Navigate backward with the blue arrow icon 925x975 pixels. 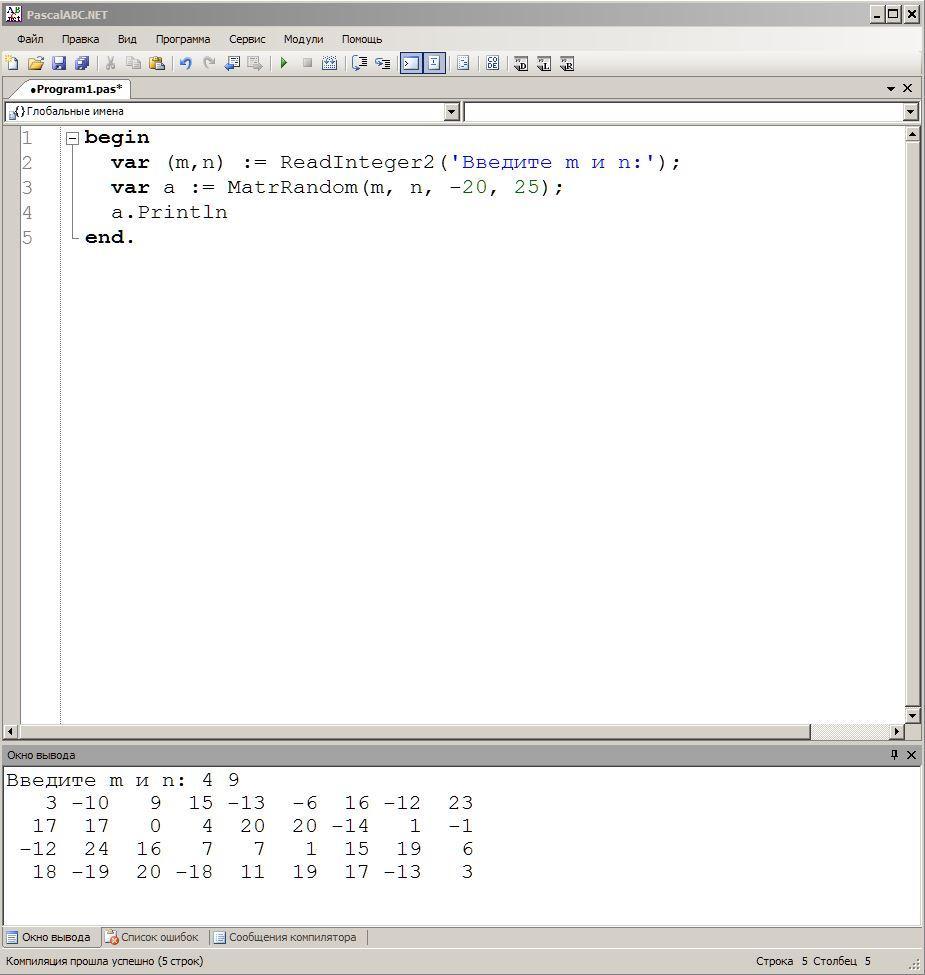[x=232, y=63]
